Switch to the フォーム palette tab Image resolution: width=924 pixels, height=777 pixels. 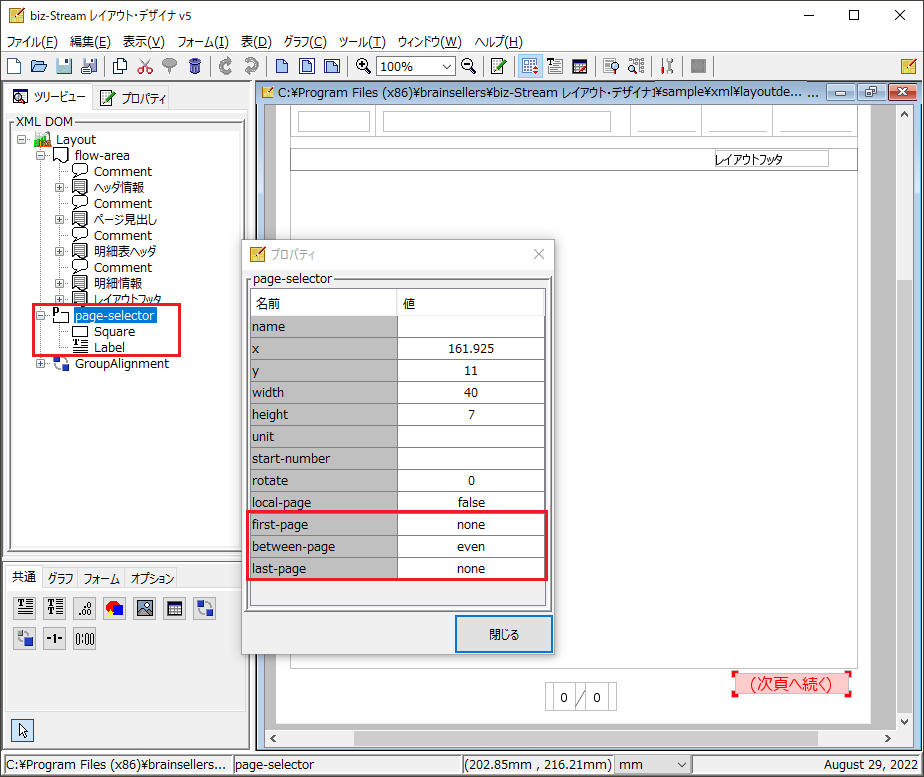point(101,578)
